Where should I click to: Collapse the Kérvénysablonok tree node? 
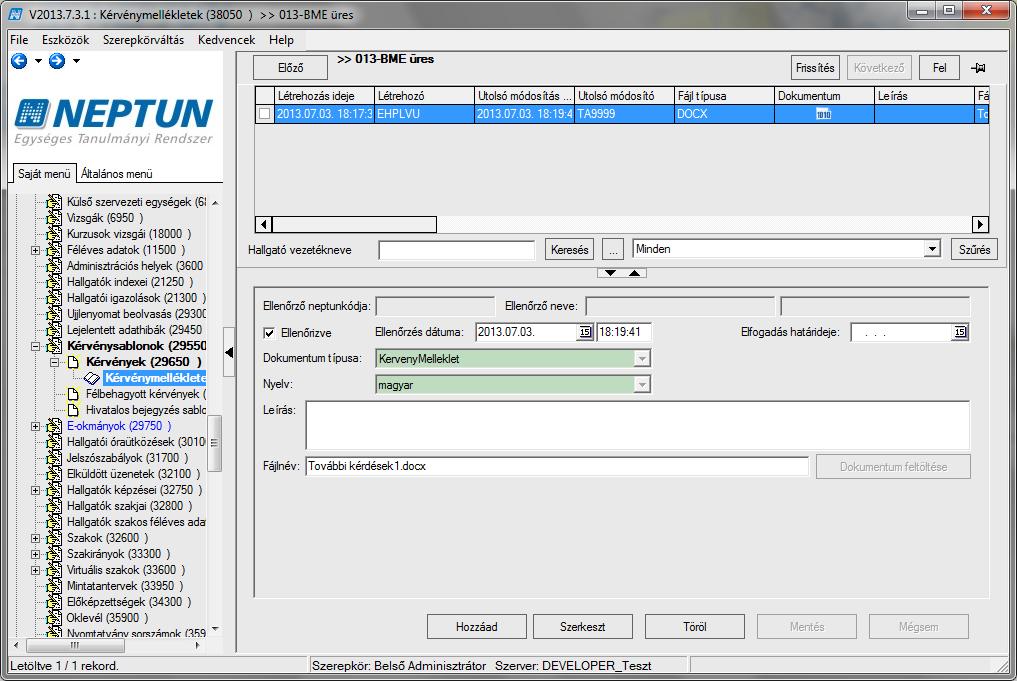[36, 346]
